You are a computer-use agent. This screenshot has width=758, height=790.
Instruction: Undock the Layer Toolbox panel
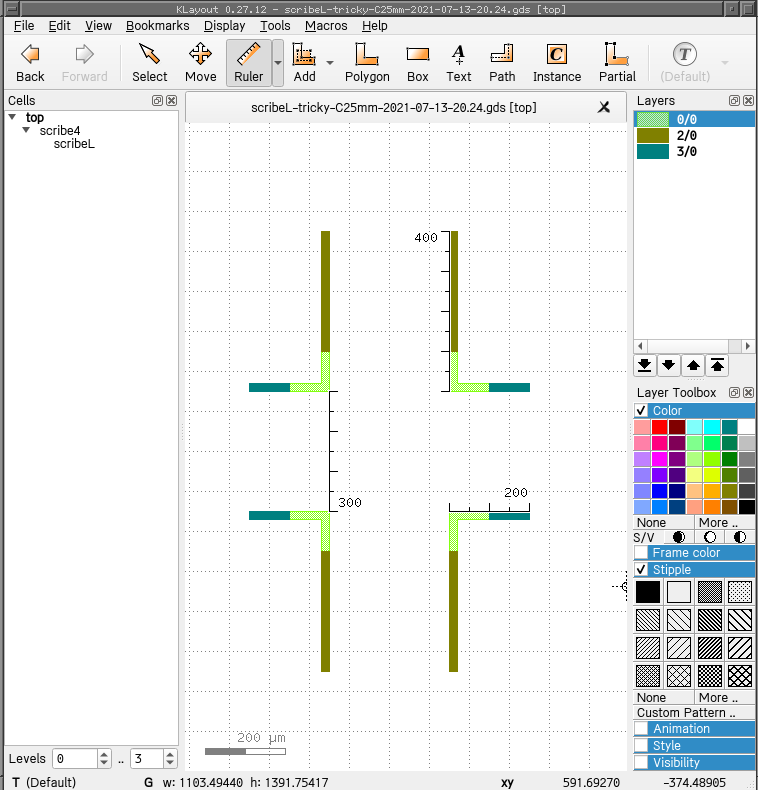(x=734, y=392)
